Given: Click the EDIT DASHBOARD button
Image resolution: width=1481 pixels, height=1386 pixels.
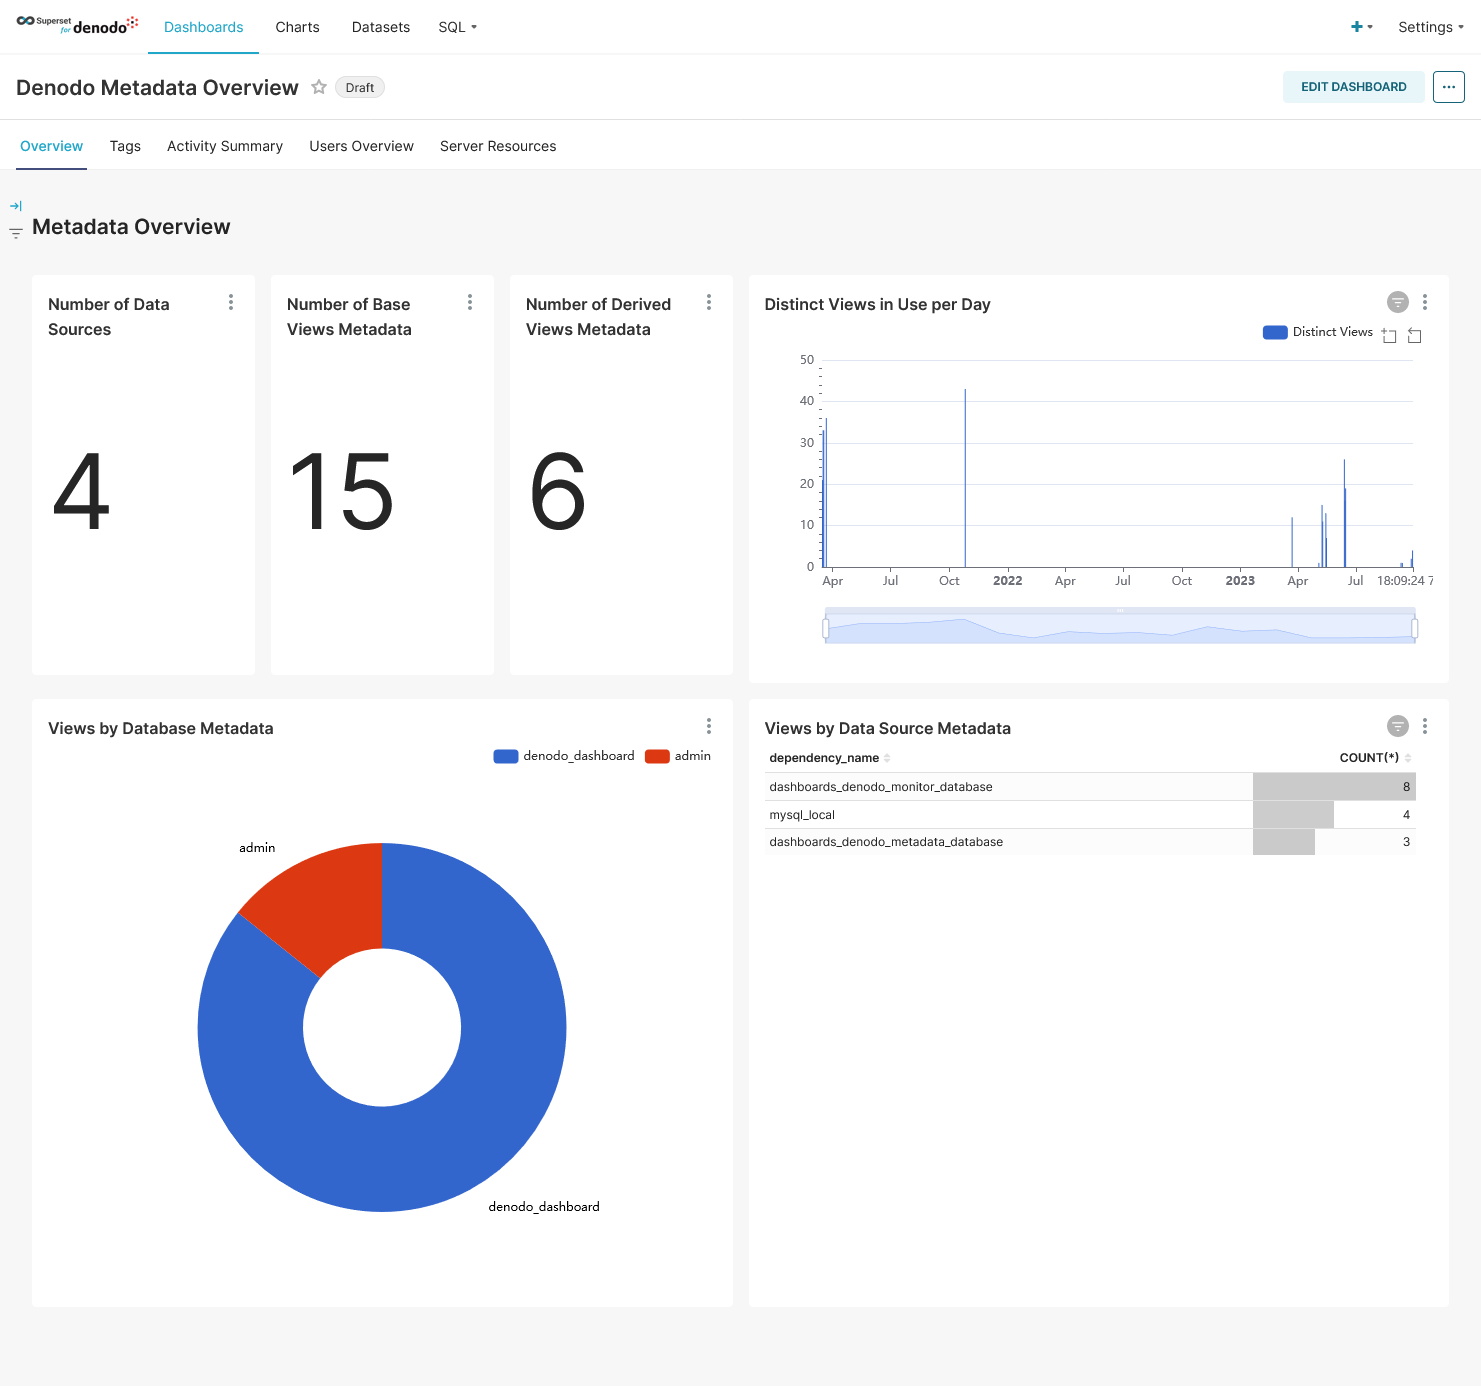Looking at the screenshot, I should (x=1354, y=87).
